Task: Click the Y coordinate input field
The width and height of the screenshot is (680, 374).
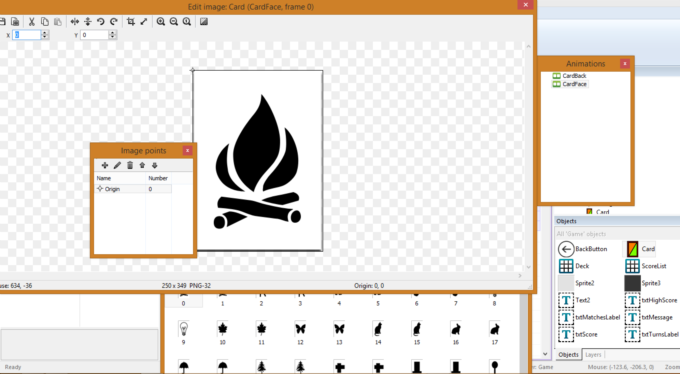Action: pyautogui.click(x=94, y=35)
